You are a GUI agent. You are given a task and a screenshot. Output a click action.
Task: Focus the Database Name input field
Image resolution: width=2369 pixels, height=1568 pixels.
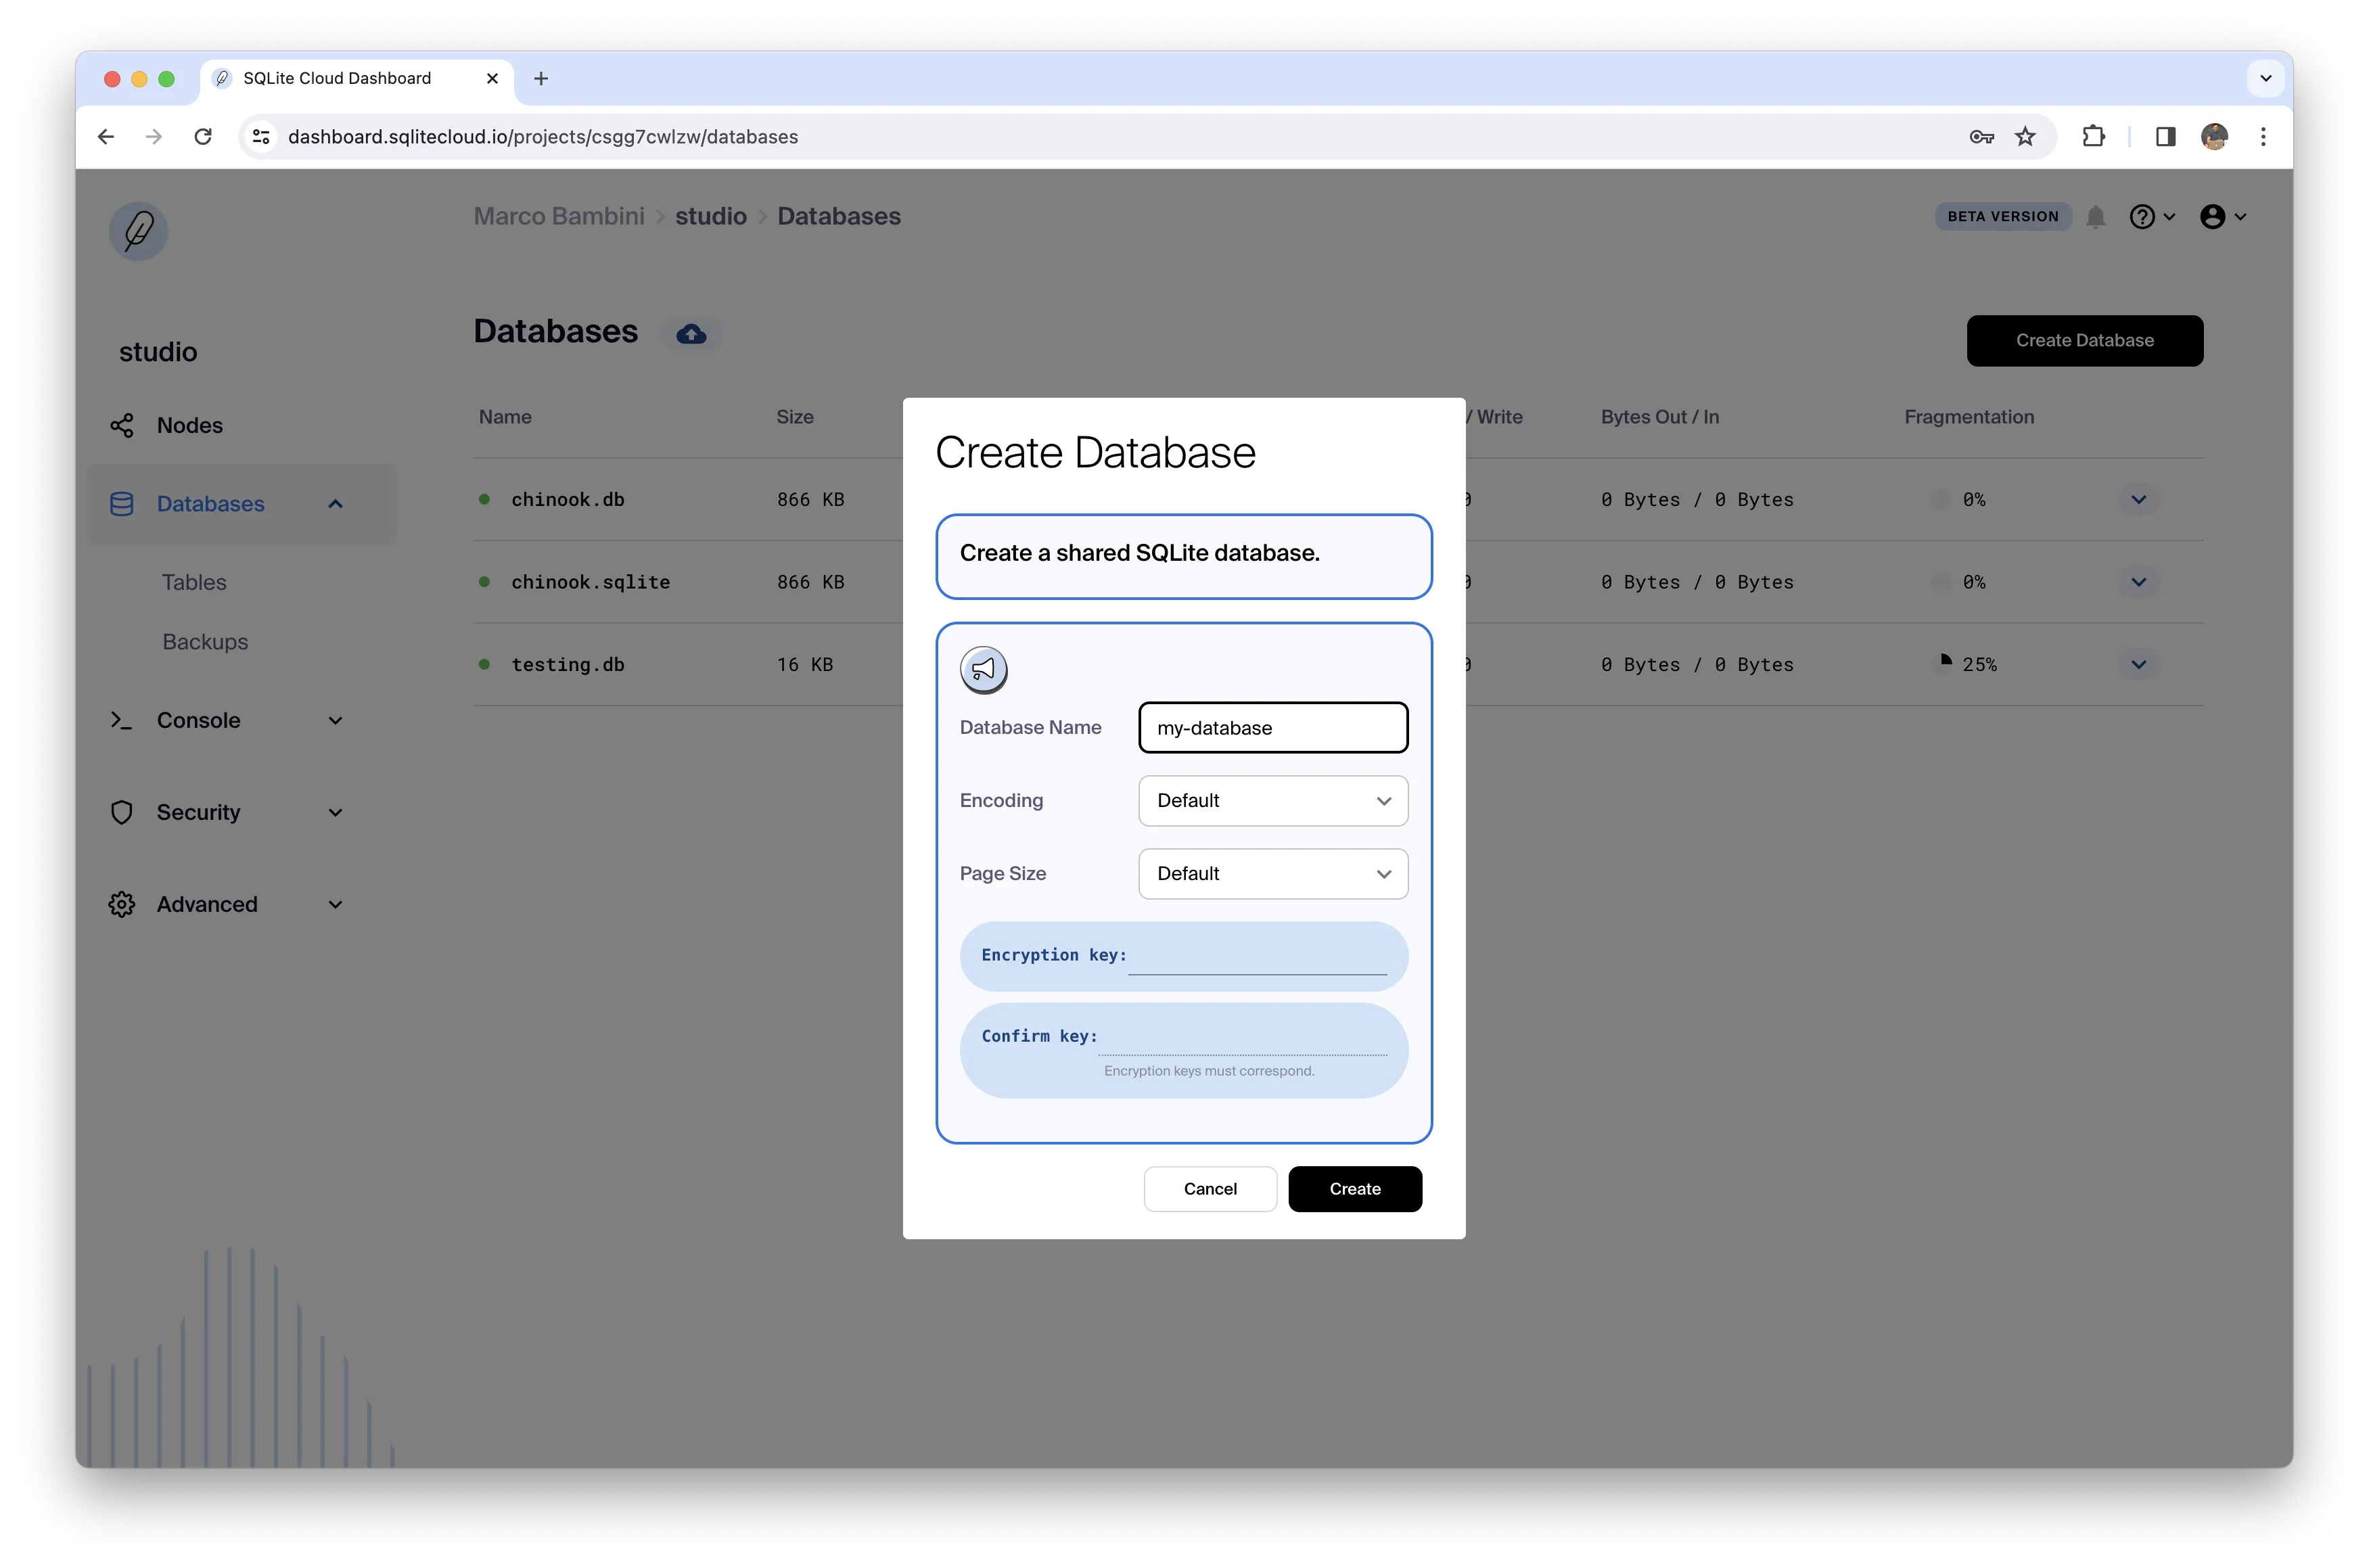coord(1273,728)
